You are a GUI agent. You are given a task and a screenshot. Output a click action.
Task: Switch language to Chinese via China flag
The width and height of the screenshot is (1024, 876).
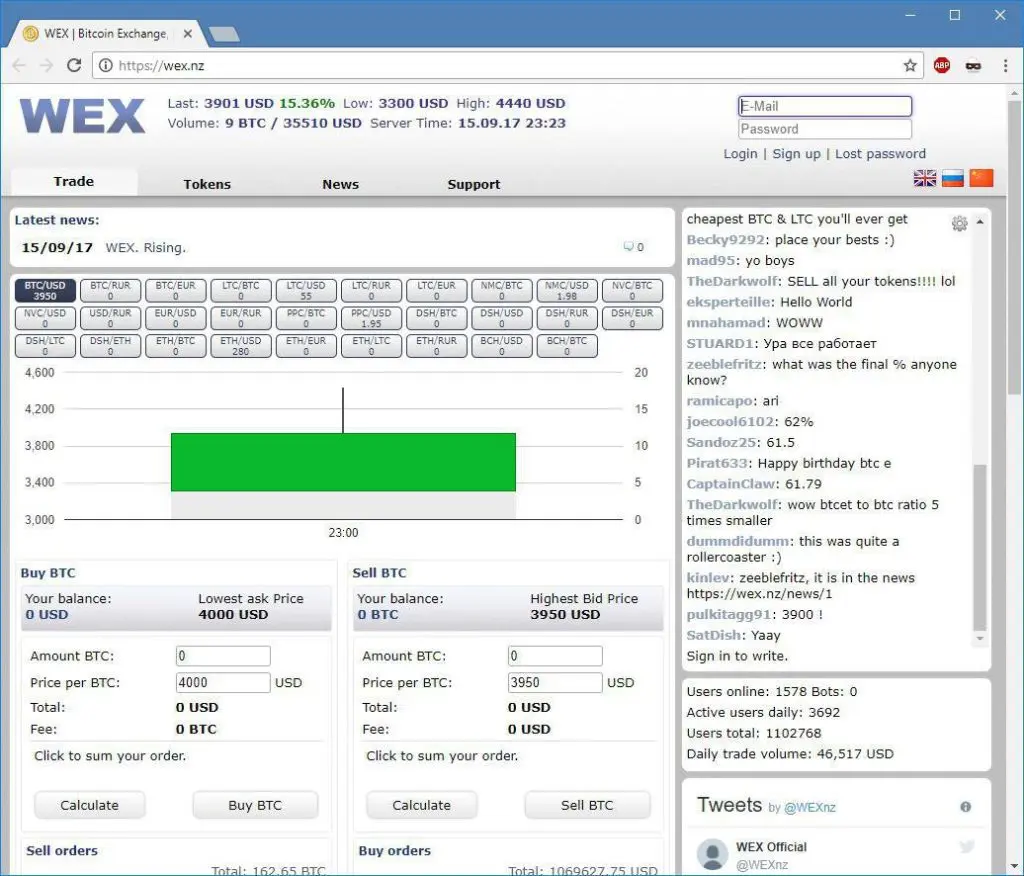coord(982,178)
